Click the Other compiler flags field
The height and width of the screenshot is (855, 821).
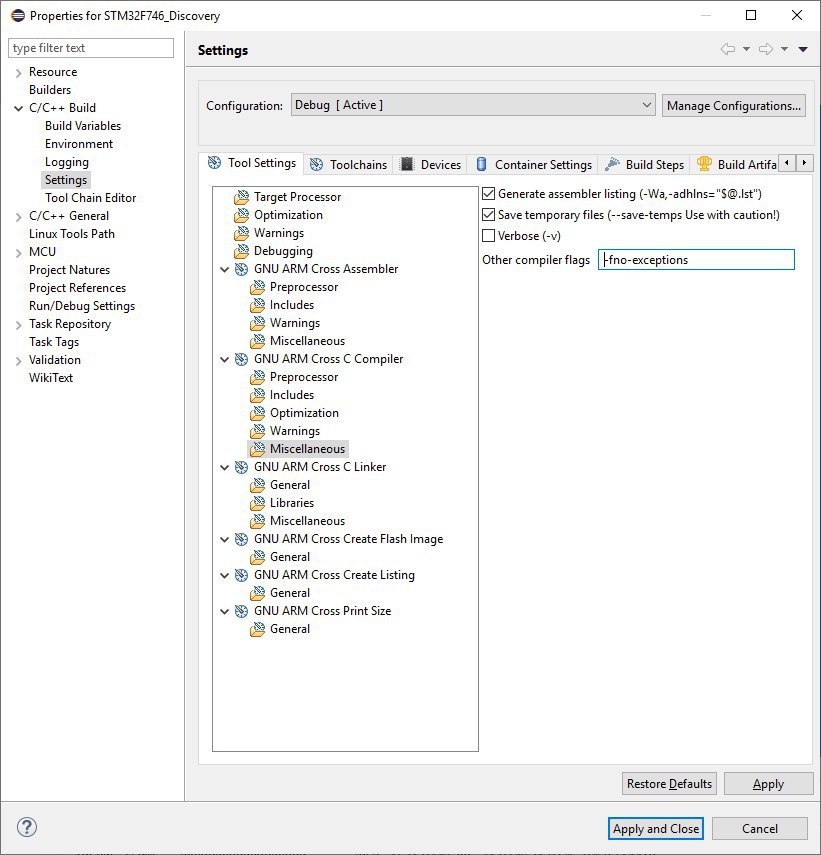click(x=696, y=260)
